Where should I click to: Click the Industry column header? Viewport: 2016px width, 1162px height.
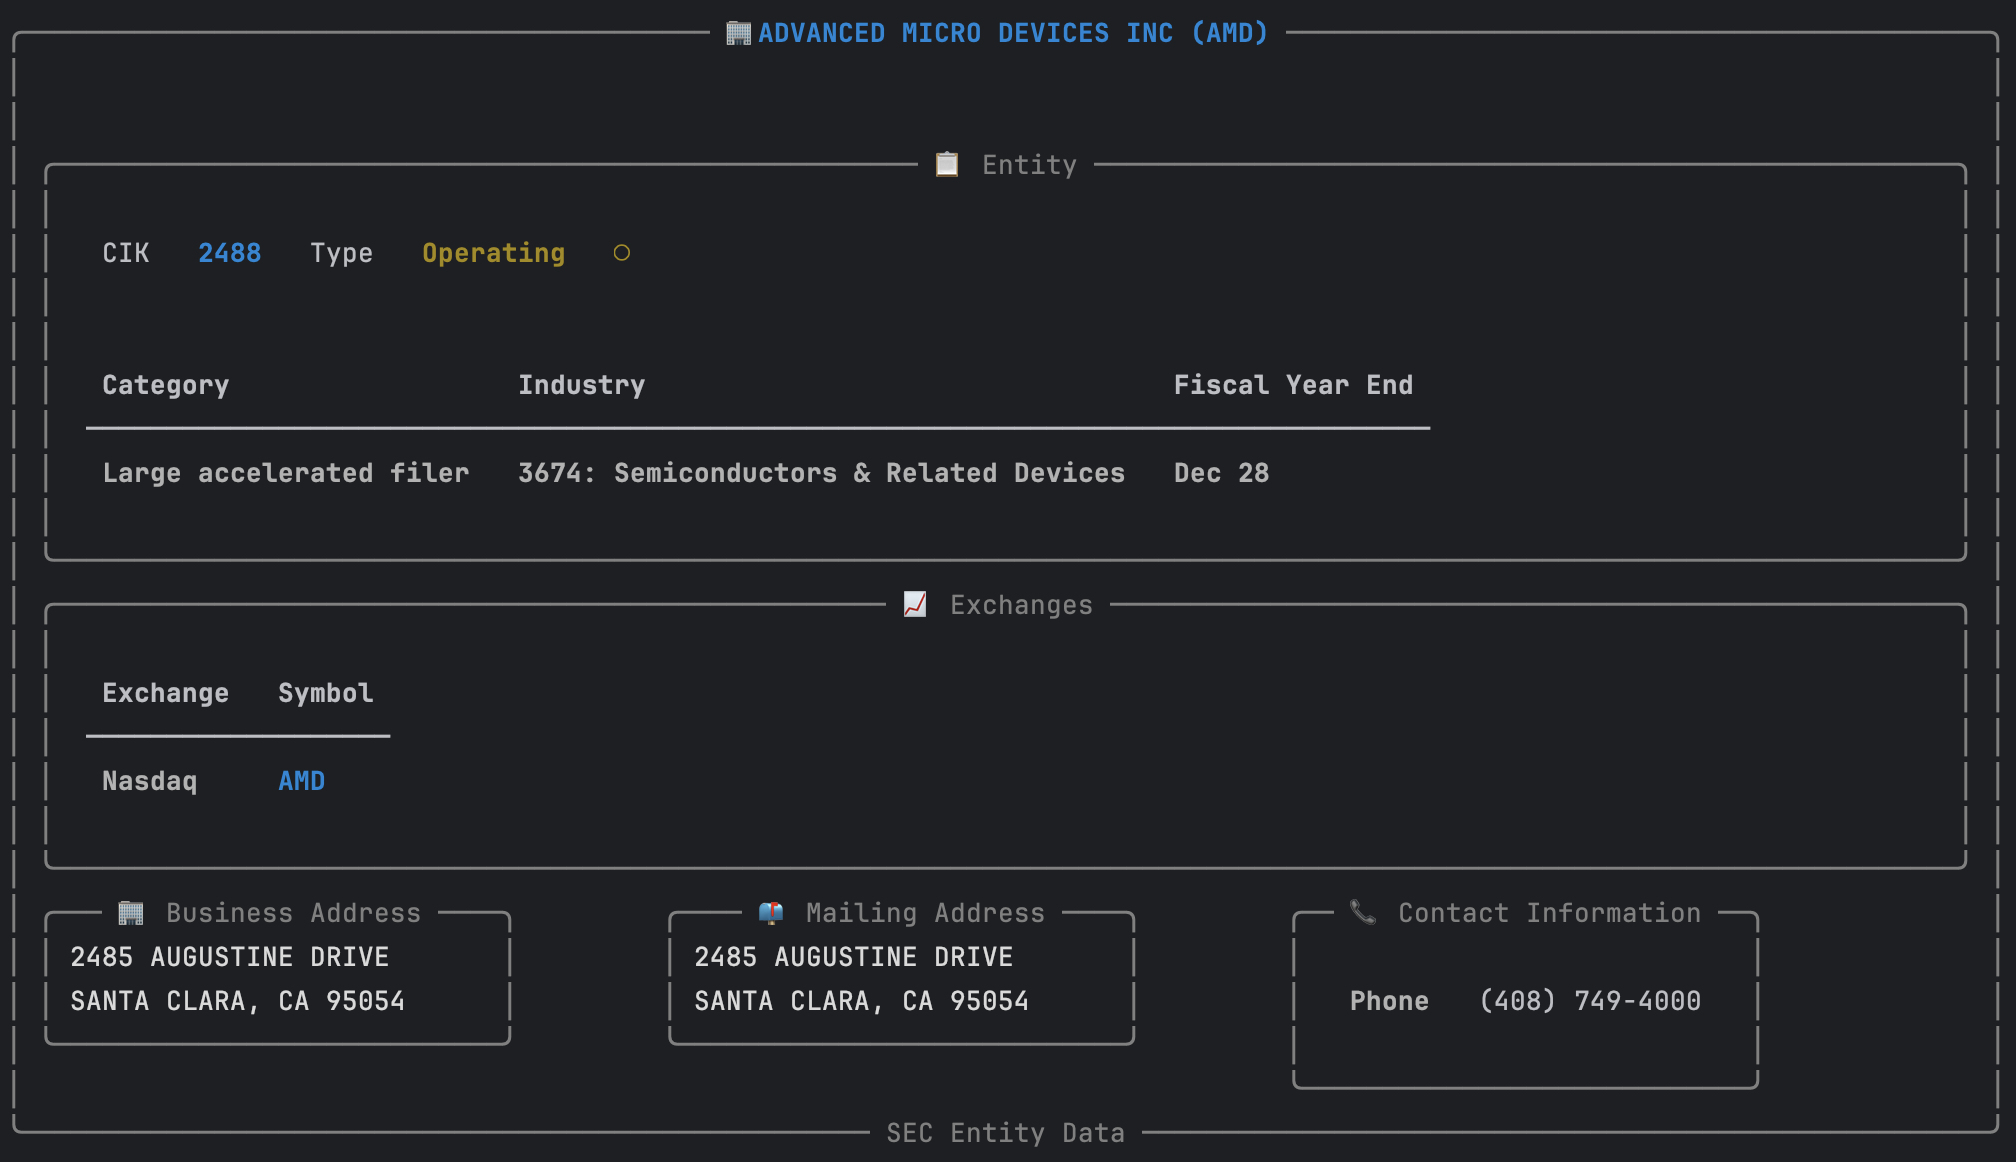coord(581,386)
